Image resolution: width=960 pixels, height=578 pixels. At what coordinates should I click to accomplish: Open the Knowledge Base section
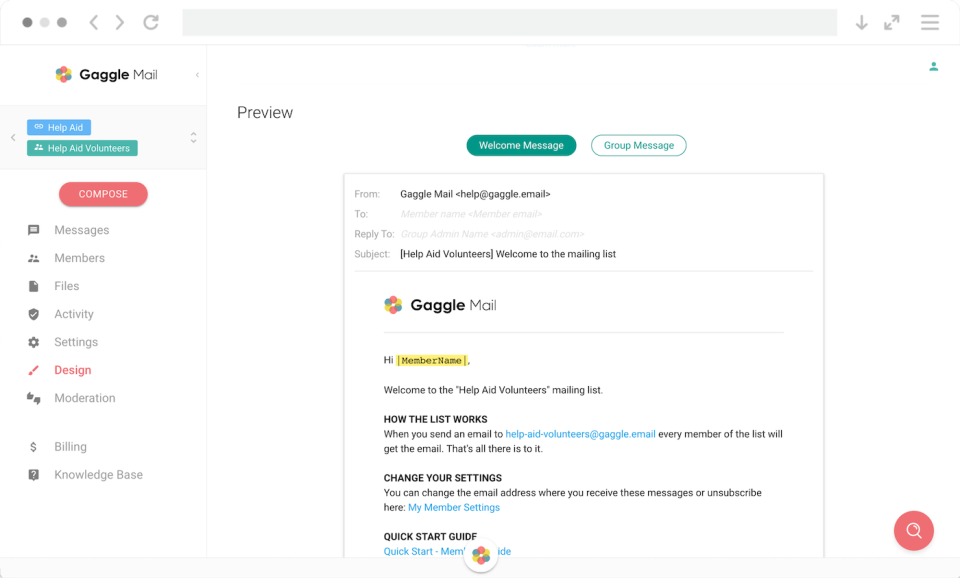[x=99, y=475]
